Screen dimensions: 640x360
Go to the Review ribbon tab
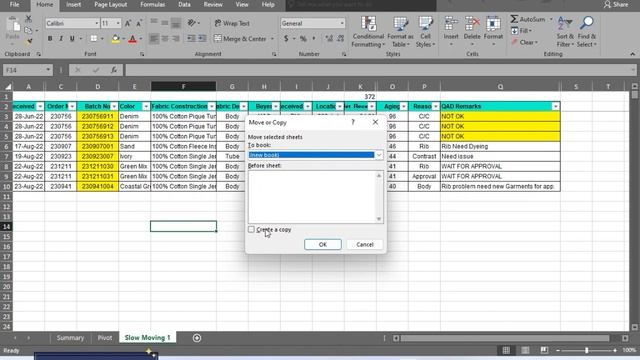(213, 4)
